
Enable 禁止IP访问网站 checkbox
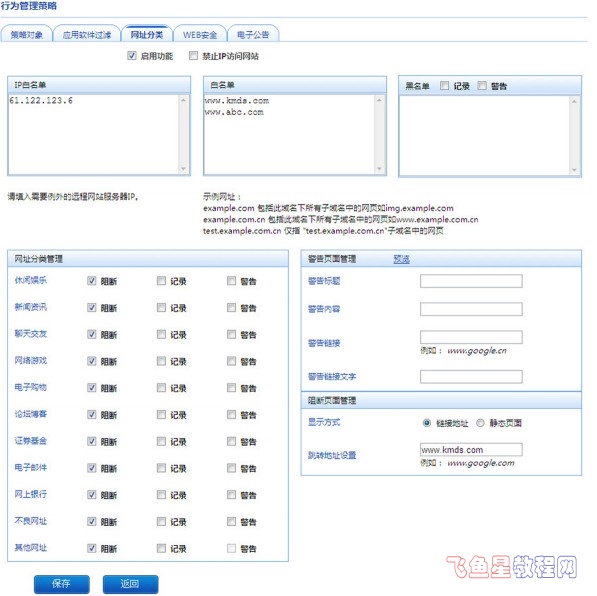coord(193,56)
